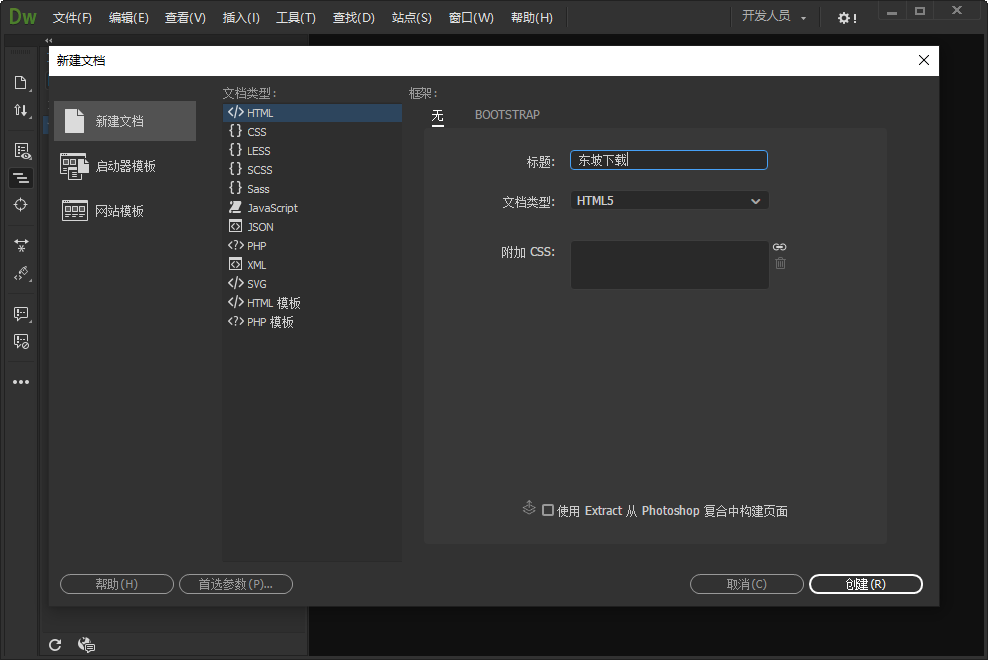
Task: Click the 帮助(H) button in dialog
Action: tap(117, 584)
